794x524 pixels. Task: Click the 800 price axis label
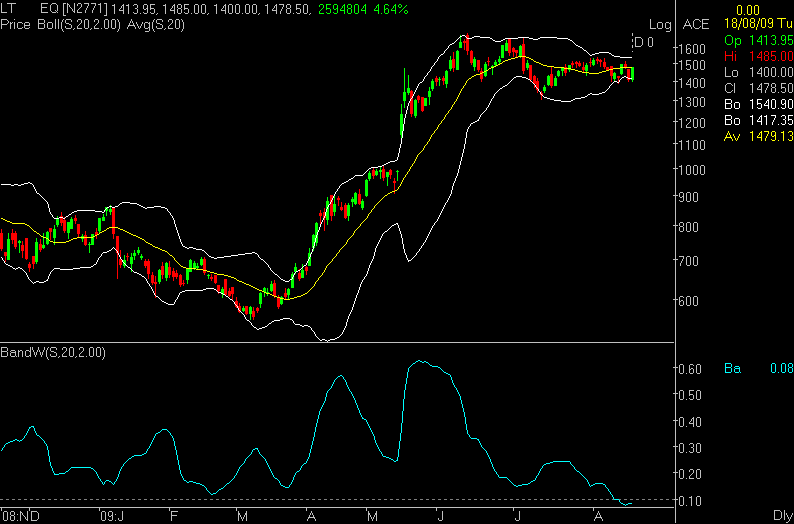point(690,227)
